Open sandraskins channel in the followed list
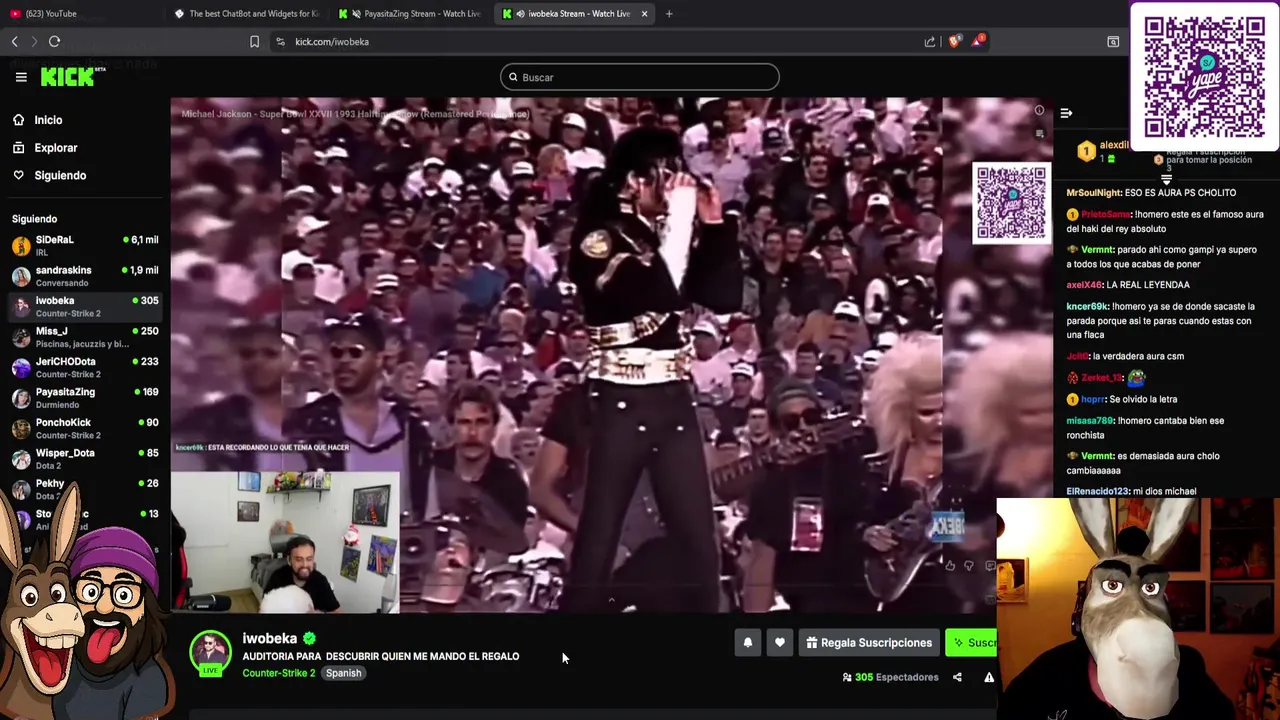The image size is (1280, 720). 85,276
